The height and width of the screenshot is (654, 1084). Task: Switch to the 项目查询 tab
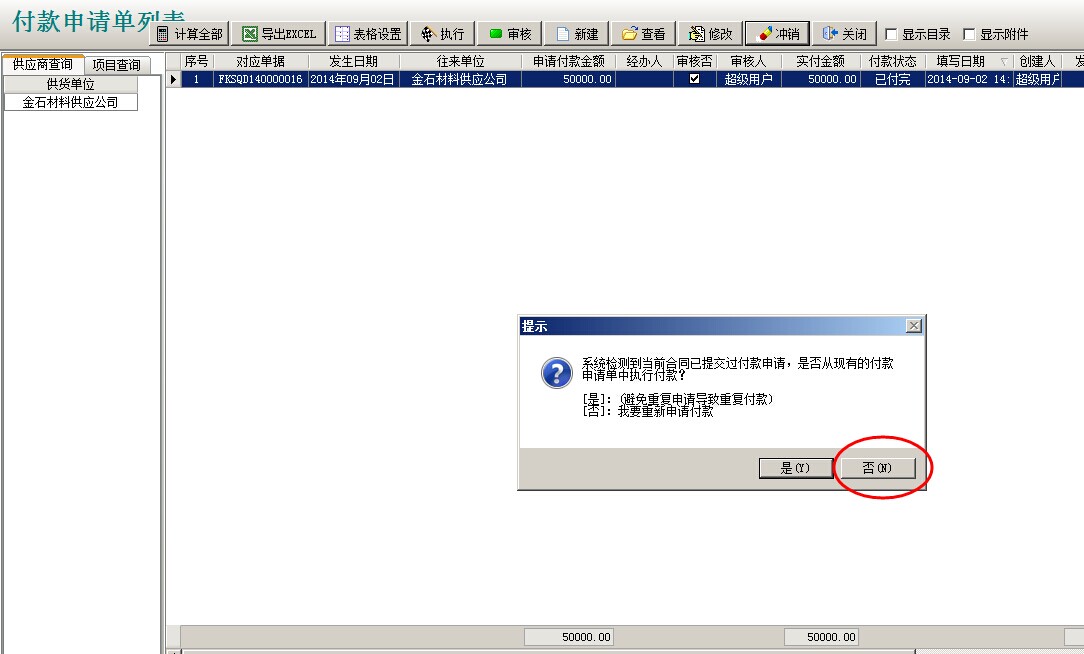[x=116, y=65]
